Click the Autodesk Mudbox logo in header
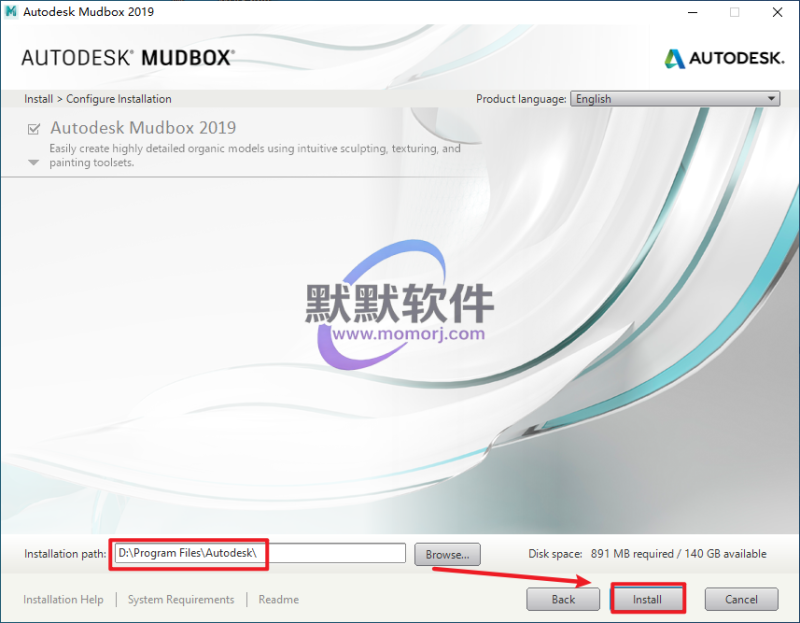 (127, 57)
